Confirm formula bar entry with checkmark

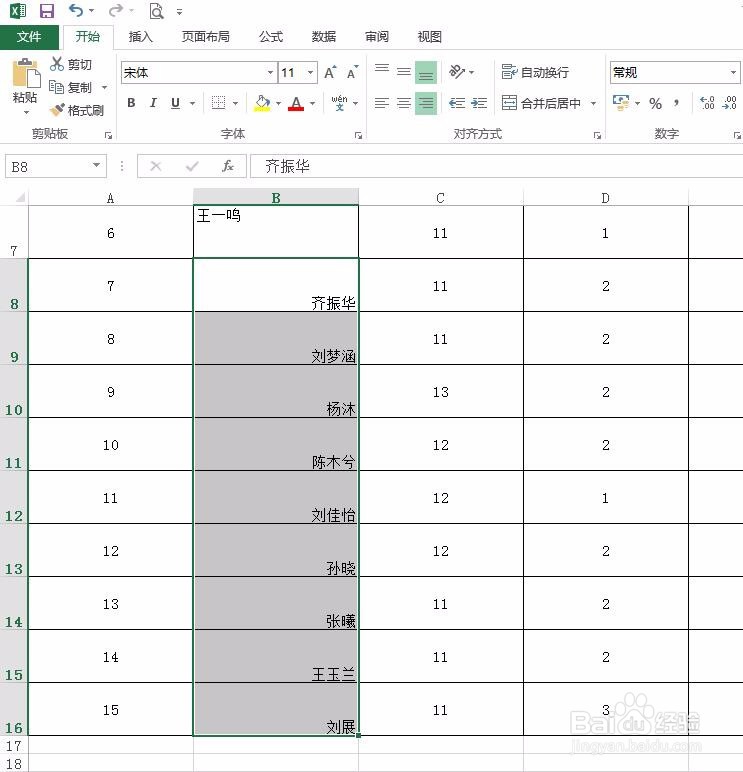(192, 166)
